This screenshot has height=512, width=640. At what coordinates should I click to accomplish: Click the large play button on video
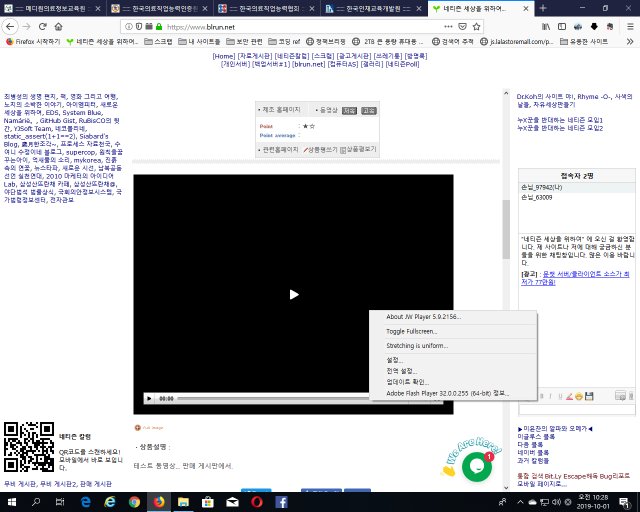click(x=293, y=294)
